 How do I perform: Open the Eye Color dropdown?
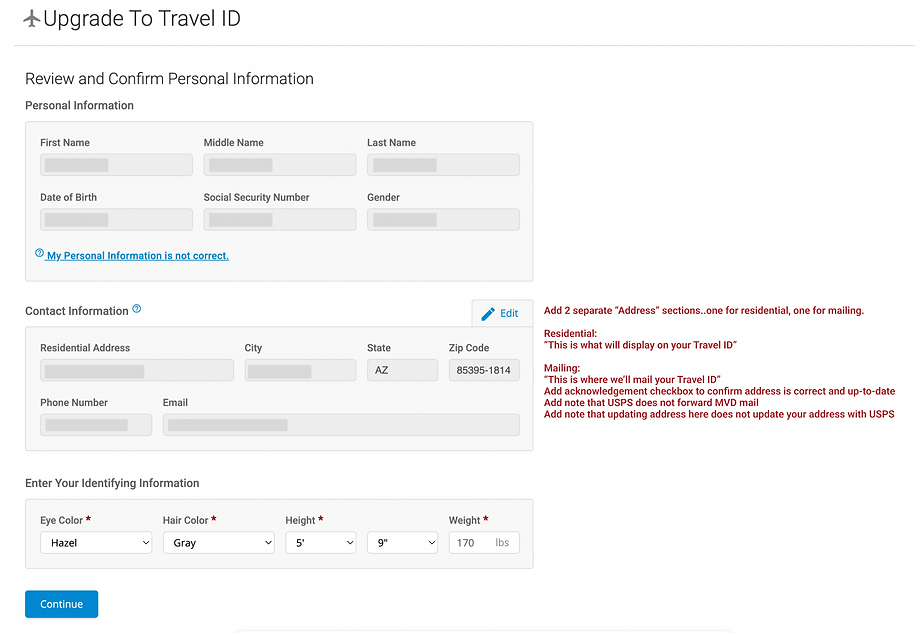(x=96, y=543)
